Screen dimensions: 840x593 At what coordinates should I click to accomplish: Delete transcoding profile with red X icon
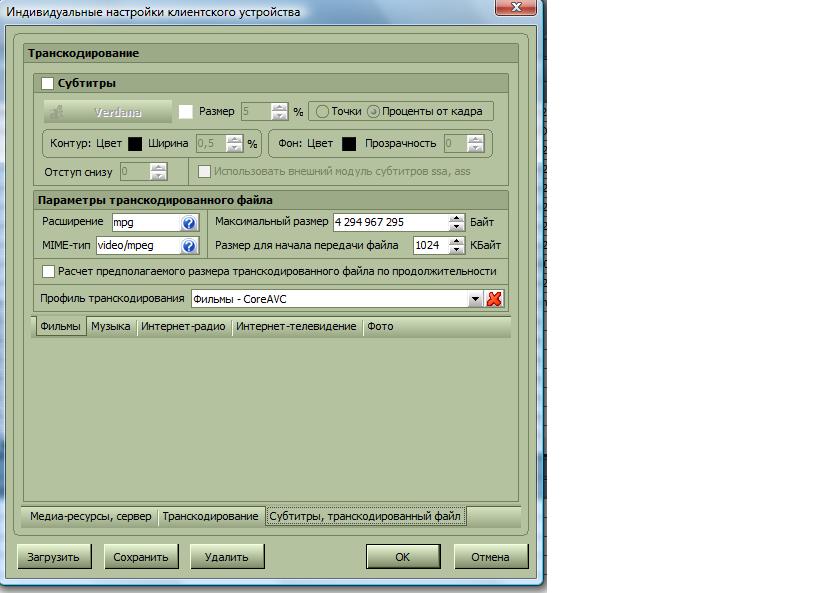[x=494, y=299]
